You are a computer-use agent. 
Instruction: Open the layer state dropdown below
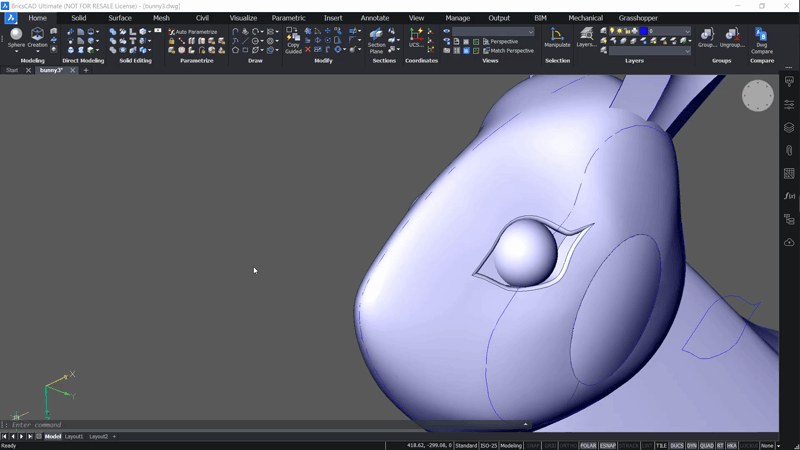click(649, 51)
